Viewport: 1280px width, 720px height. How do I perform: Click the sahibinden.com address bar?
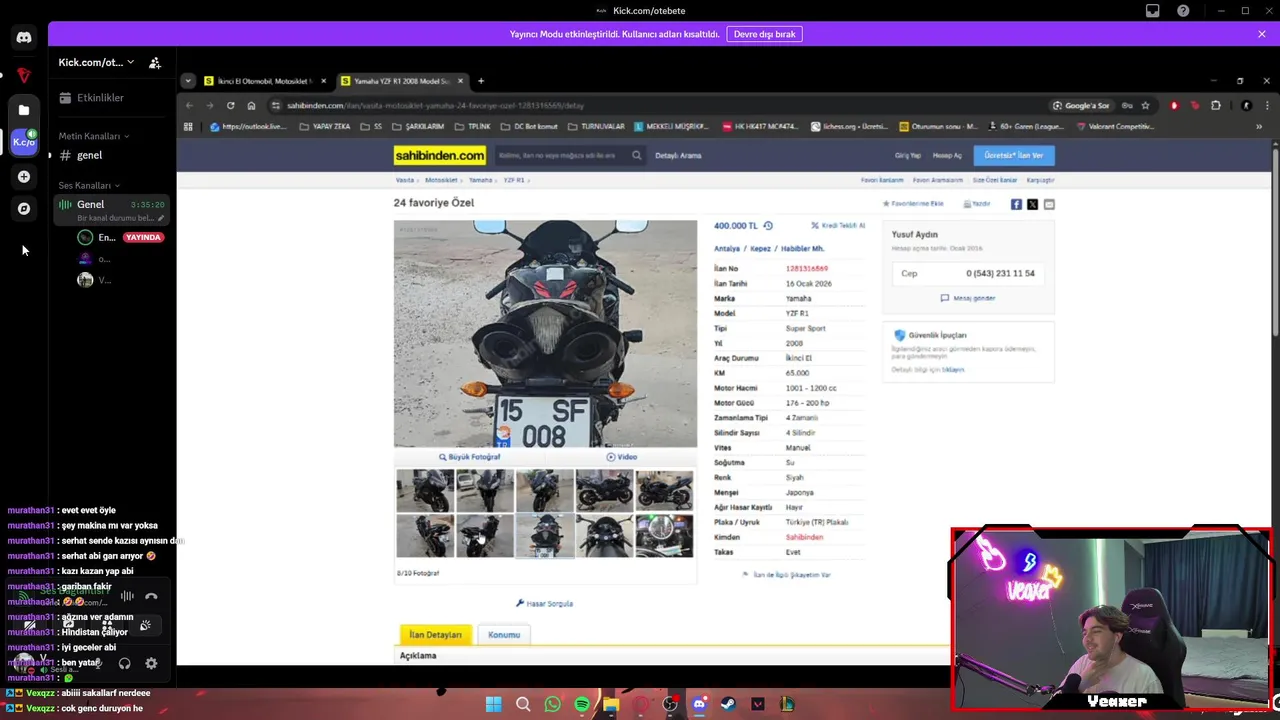pyautogui.click(x=660, y=105)
